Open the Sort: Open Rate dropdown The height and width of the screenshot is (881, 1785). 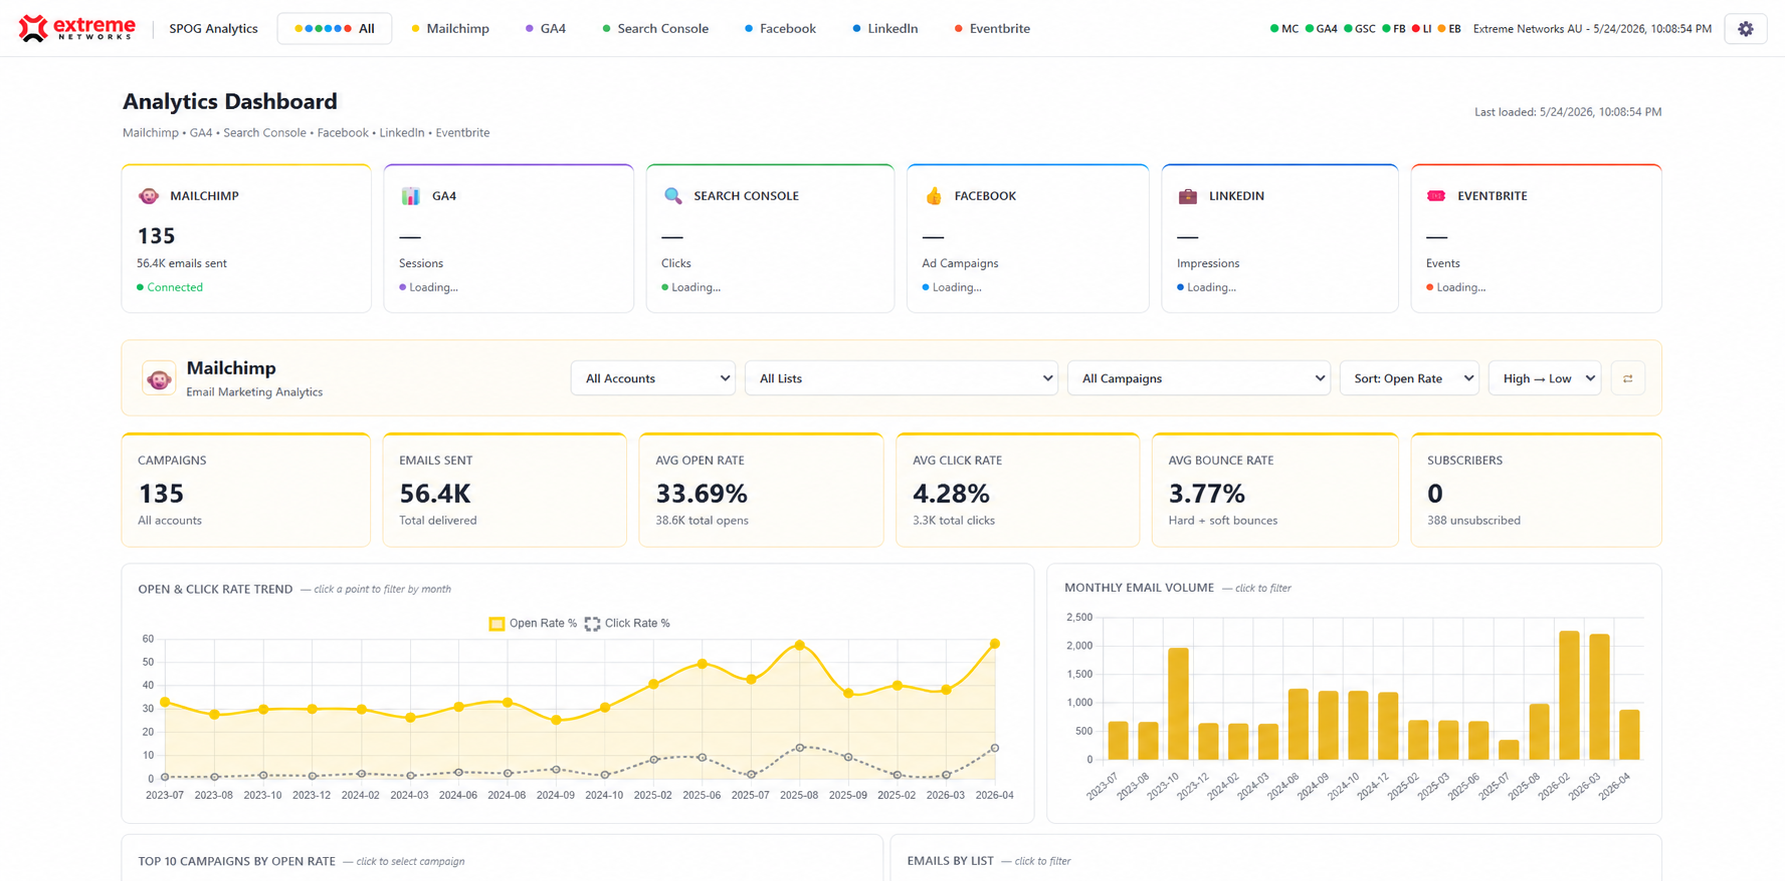pyautogui.click(x=1409, y=378)
